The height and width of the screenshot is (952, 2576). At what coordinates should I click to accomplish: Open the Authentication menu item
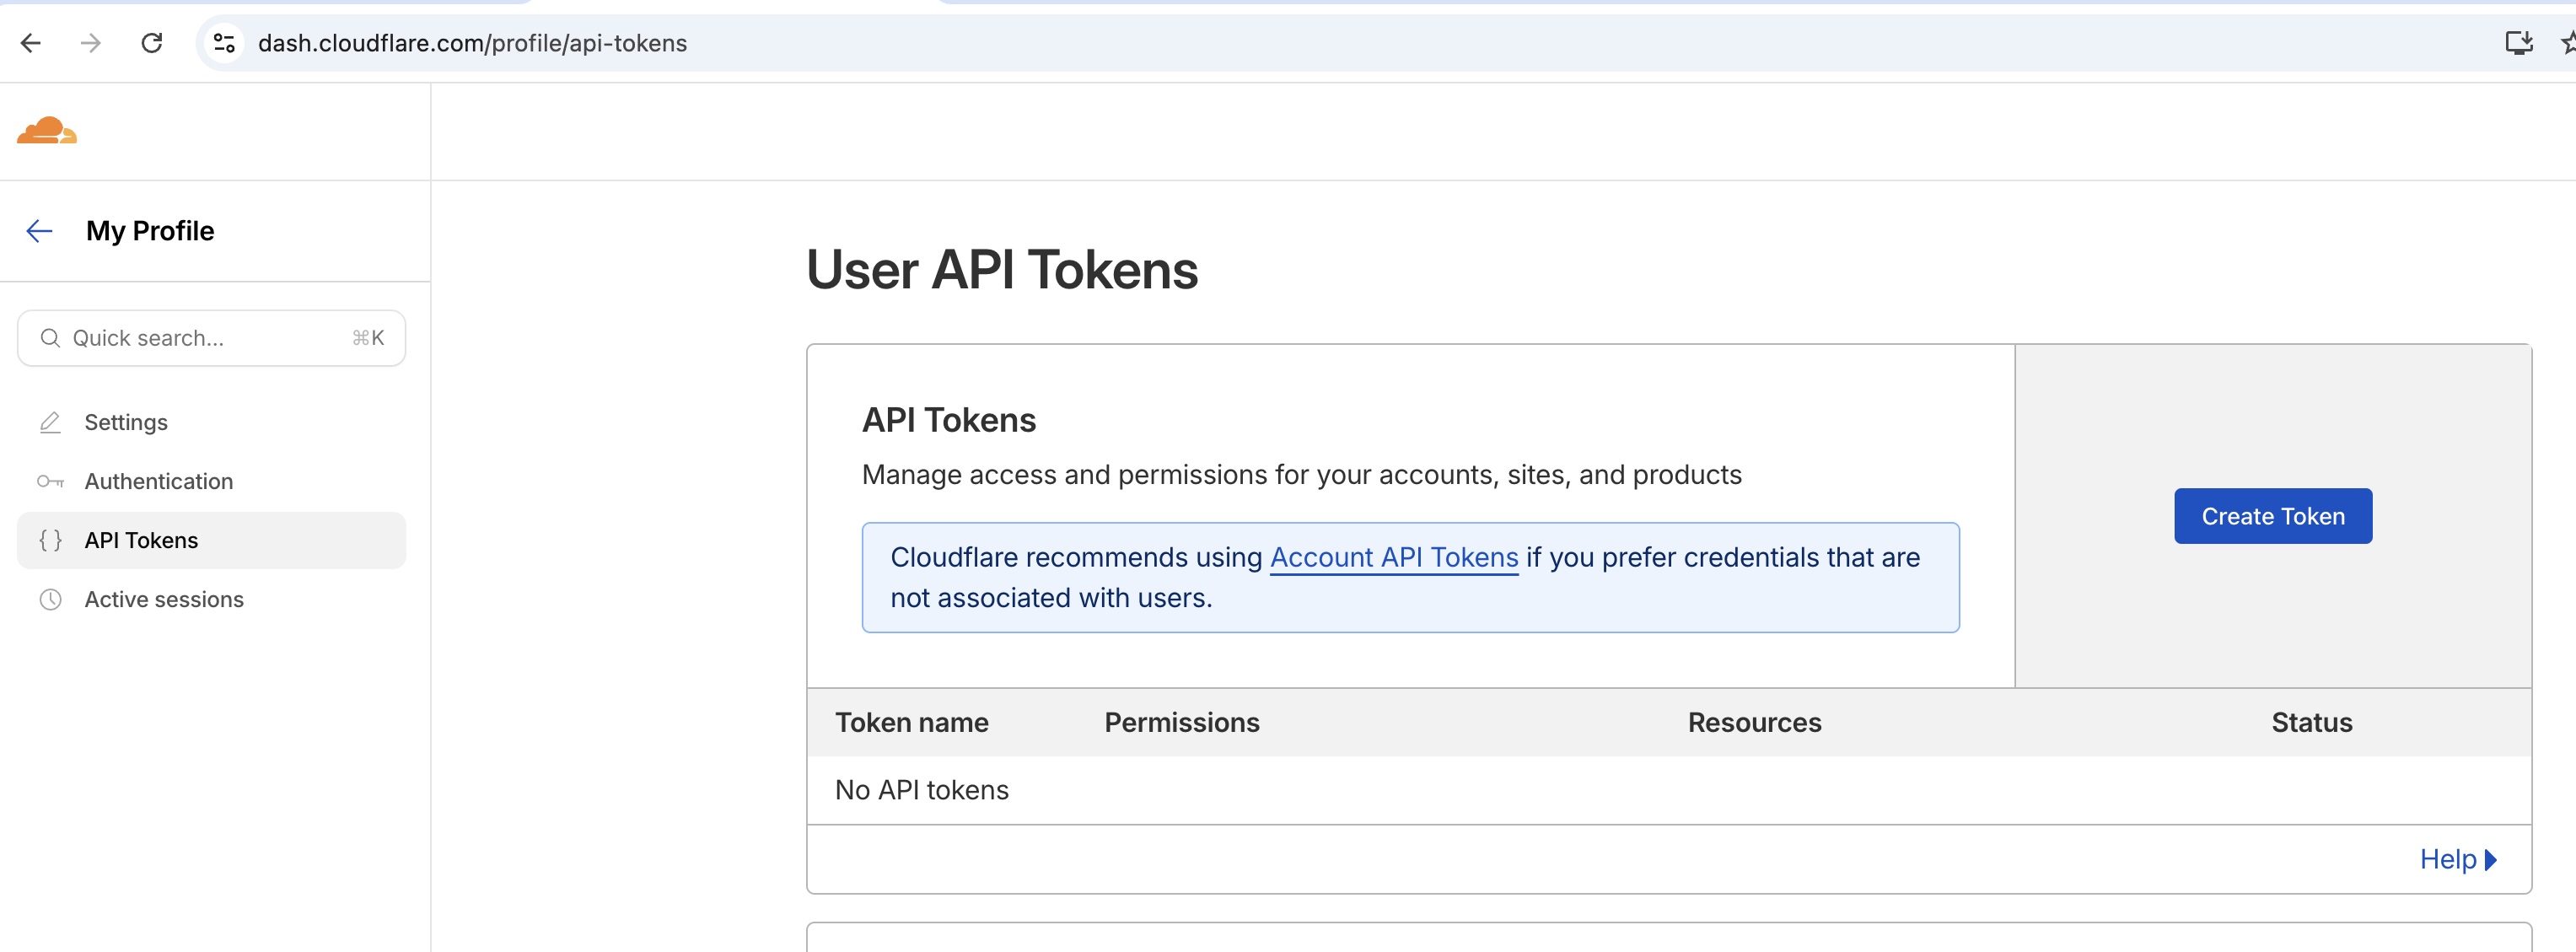pyautogui.click(x=158, y=481)
